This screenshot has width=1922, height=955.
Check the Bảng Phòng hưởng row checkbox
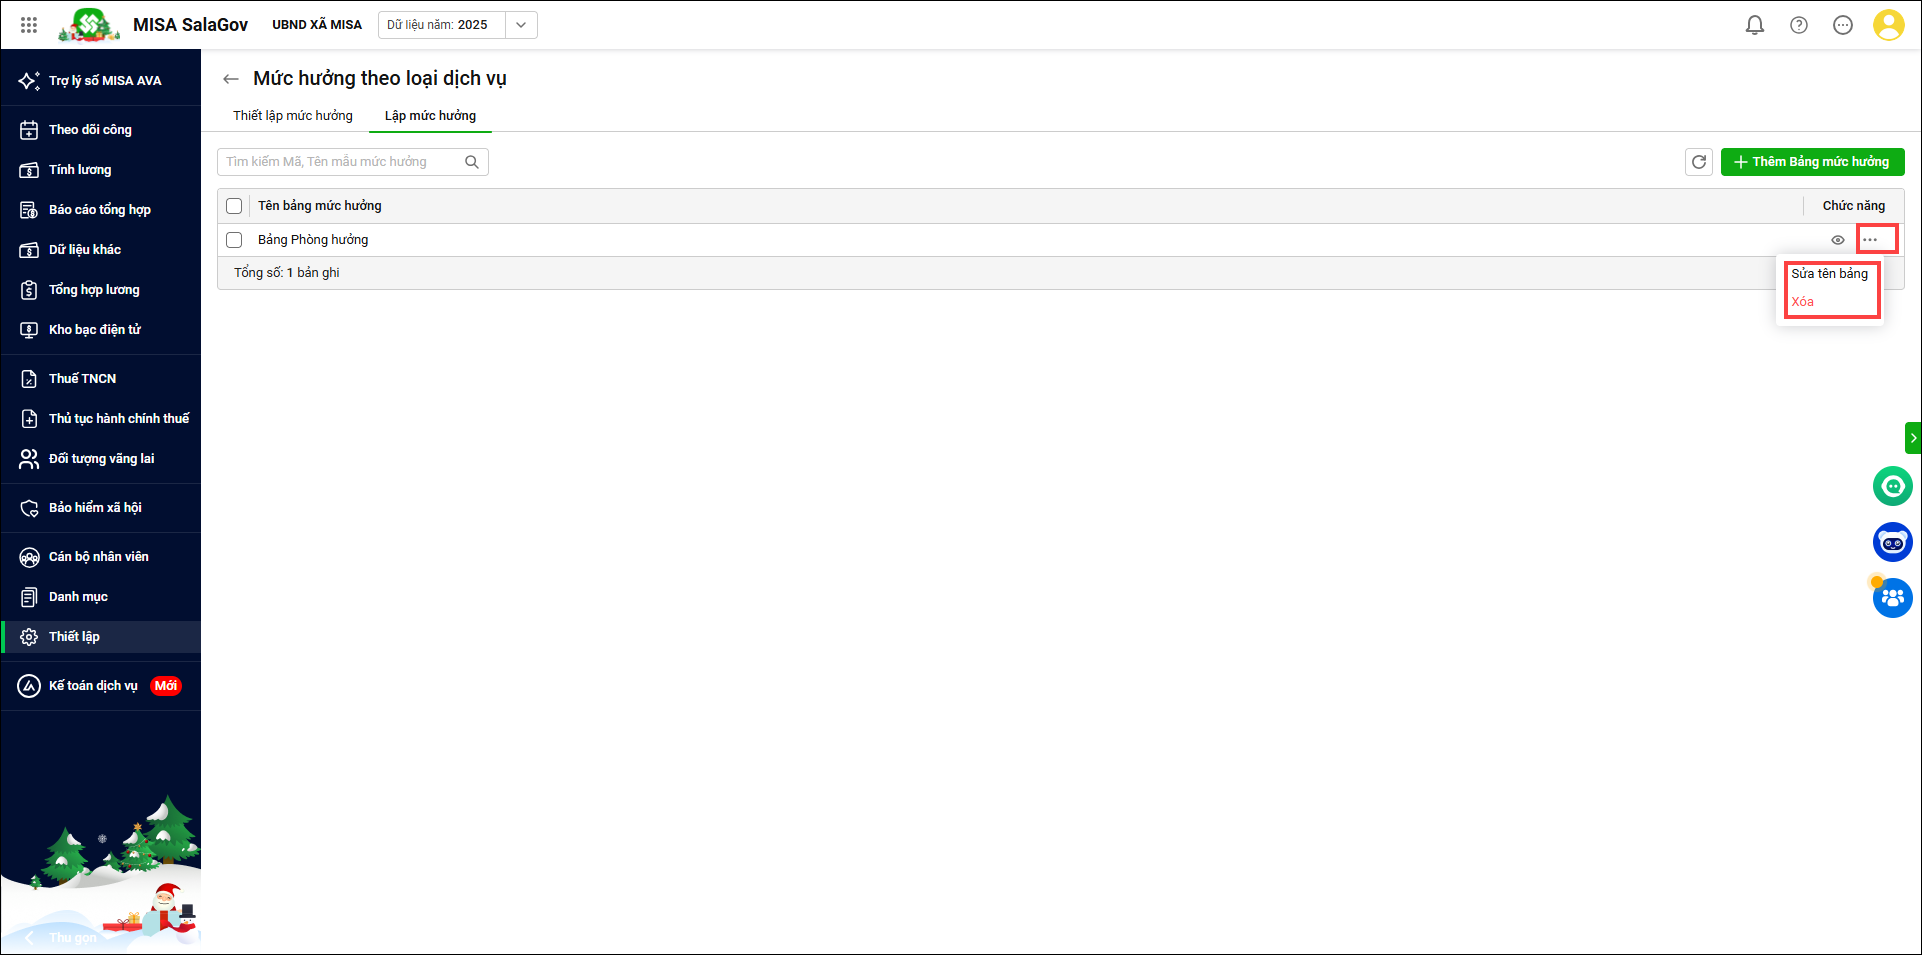point(234,240)
